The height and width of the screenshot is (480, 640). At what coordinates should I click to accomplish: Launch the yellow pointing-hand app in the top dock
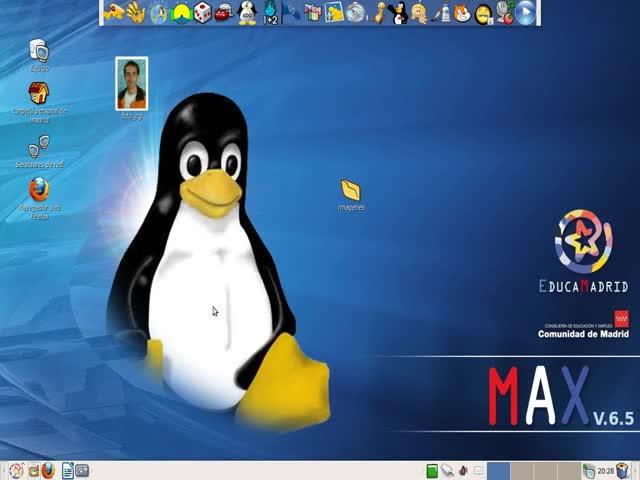coord(113,12)
